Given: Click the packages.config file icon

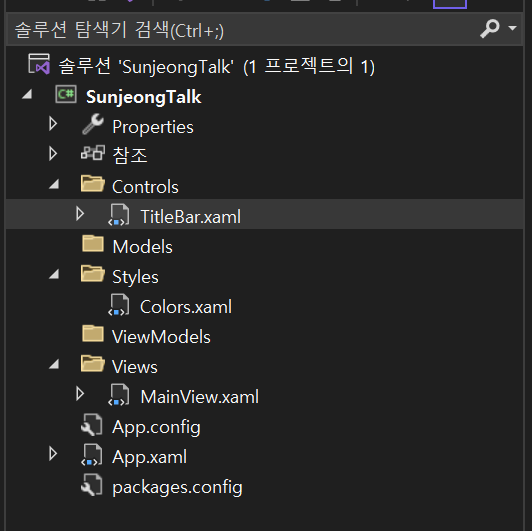Looking at the screenshot, I should (x=92, y=485).
